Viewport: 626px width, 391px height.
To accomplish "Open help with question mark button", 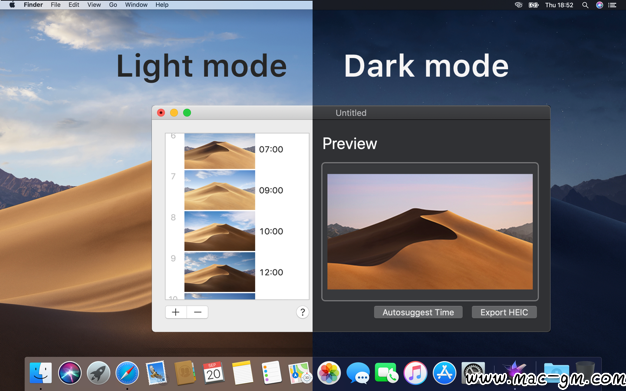I will (x=302, y=312).
